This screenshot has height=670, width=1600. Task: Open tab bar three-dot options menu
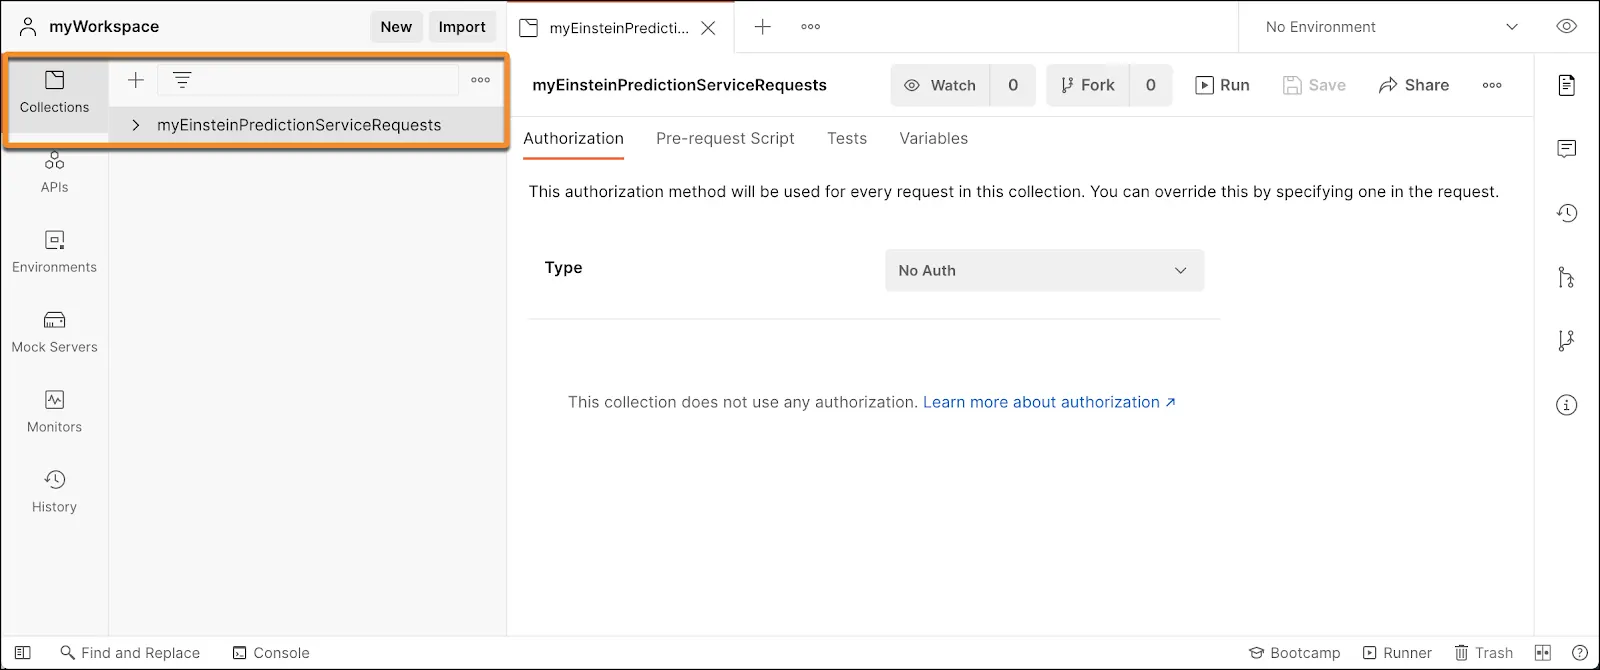pyautogui.click(x=811, y=27)
